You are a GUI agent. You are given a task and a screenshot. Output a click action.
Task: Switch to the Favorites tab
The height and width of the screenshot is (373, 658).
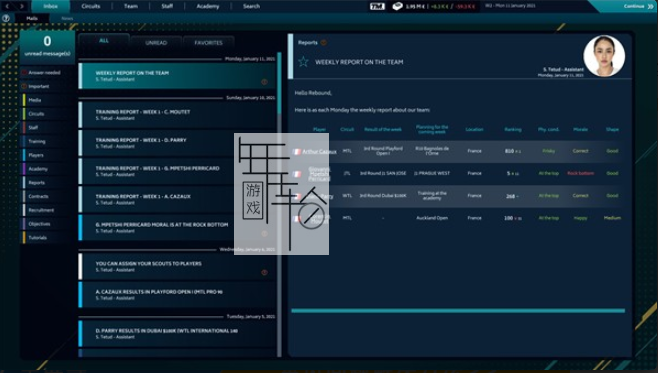208,43
